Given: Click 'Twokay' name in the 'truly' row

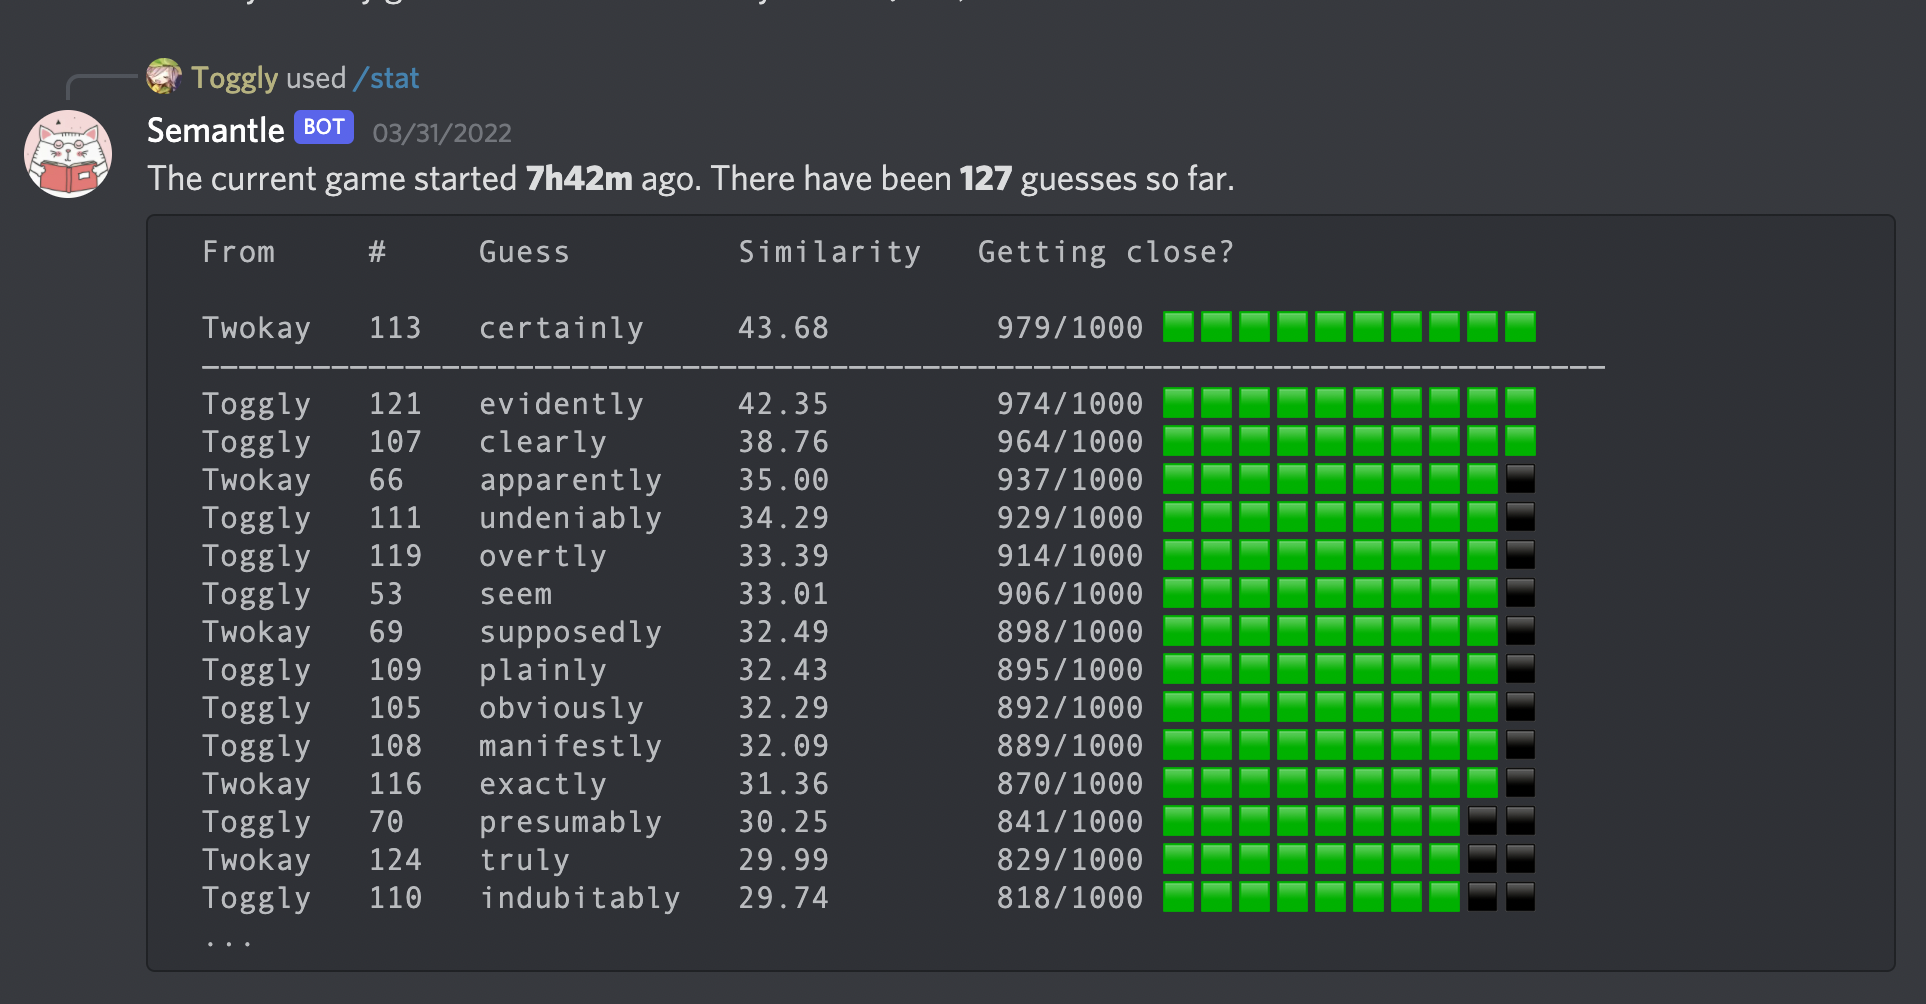Looking at the screenshot, I should coord(257,860).
